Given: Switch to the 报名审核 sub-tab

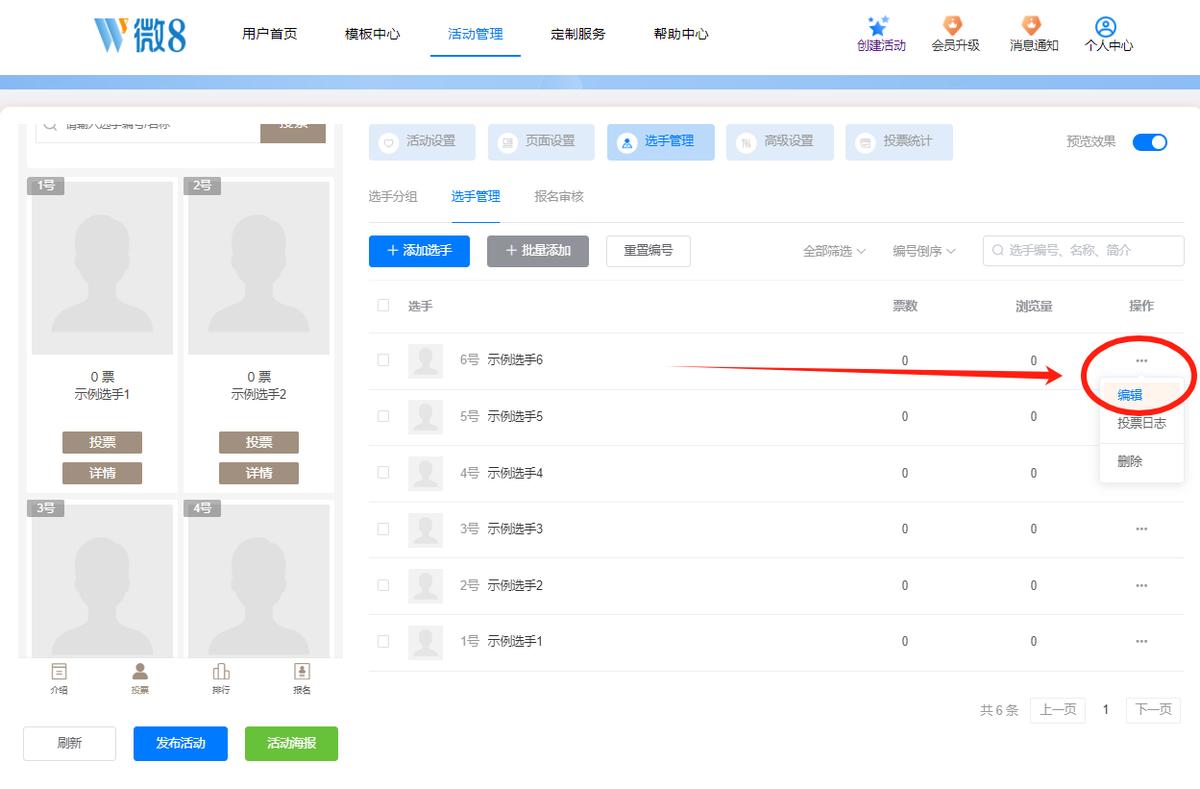Looking at the screenshot, I should [x=559, y=197].
